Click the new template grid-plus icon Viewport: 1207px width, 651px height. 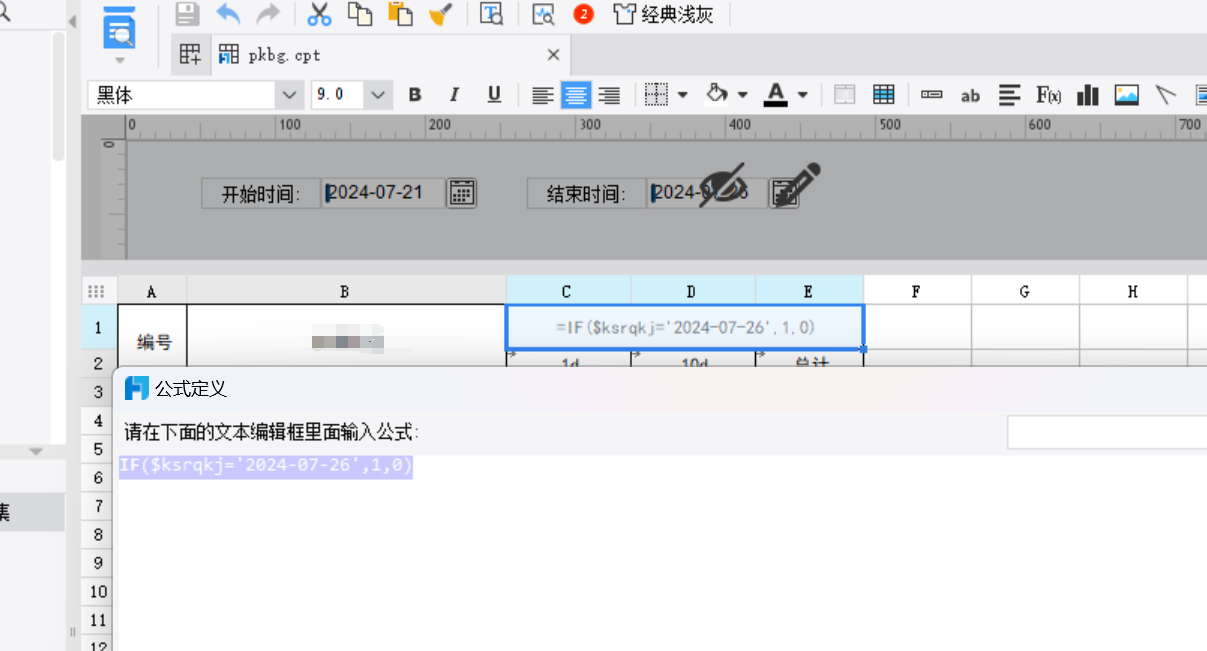point(190,55)
